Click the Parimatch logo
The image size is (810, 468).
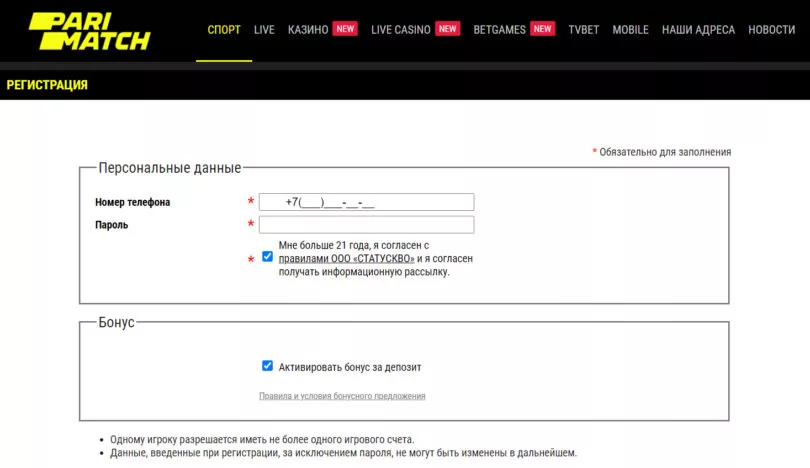90,31
